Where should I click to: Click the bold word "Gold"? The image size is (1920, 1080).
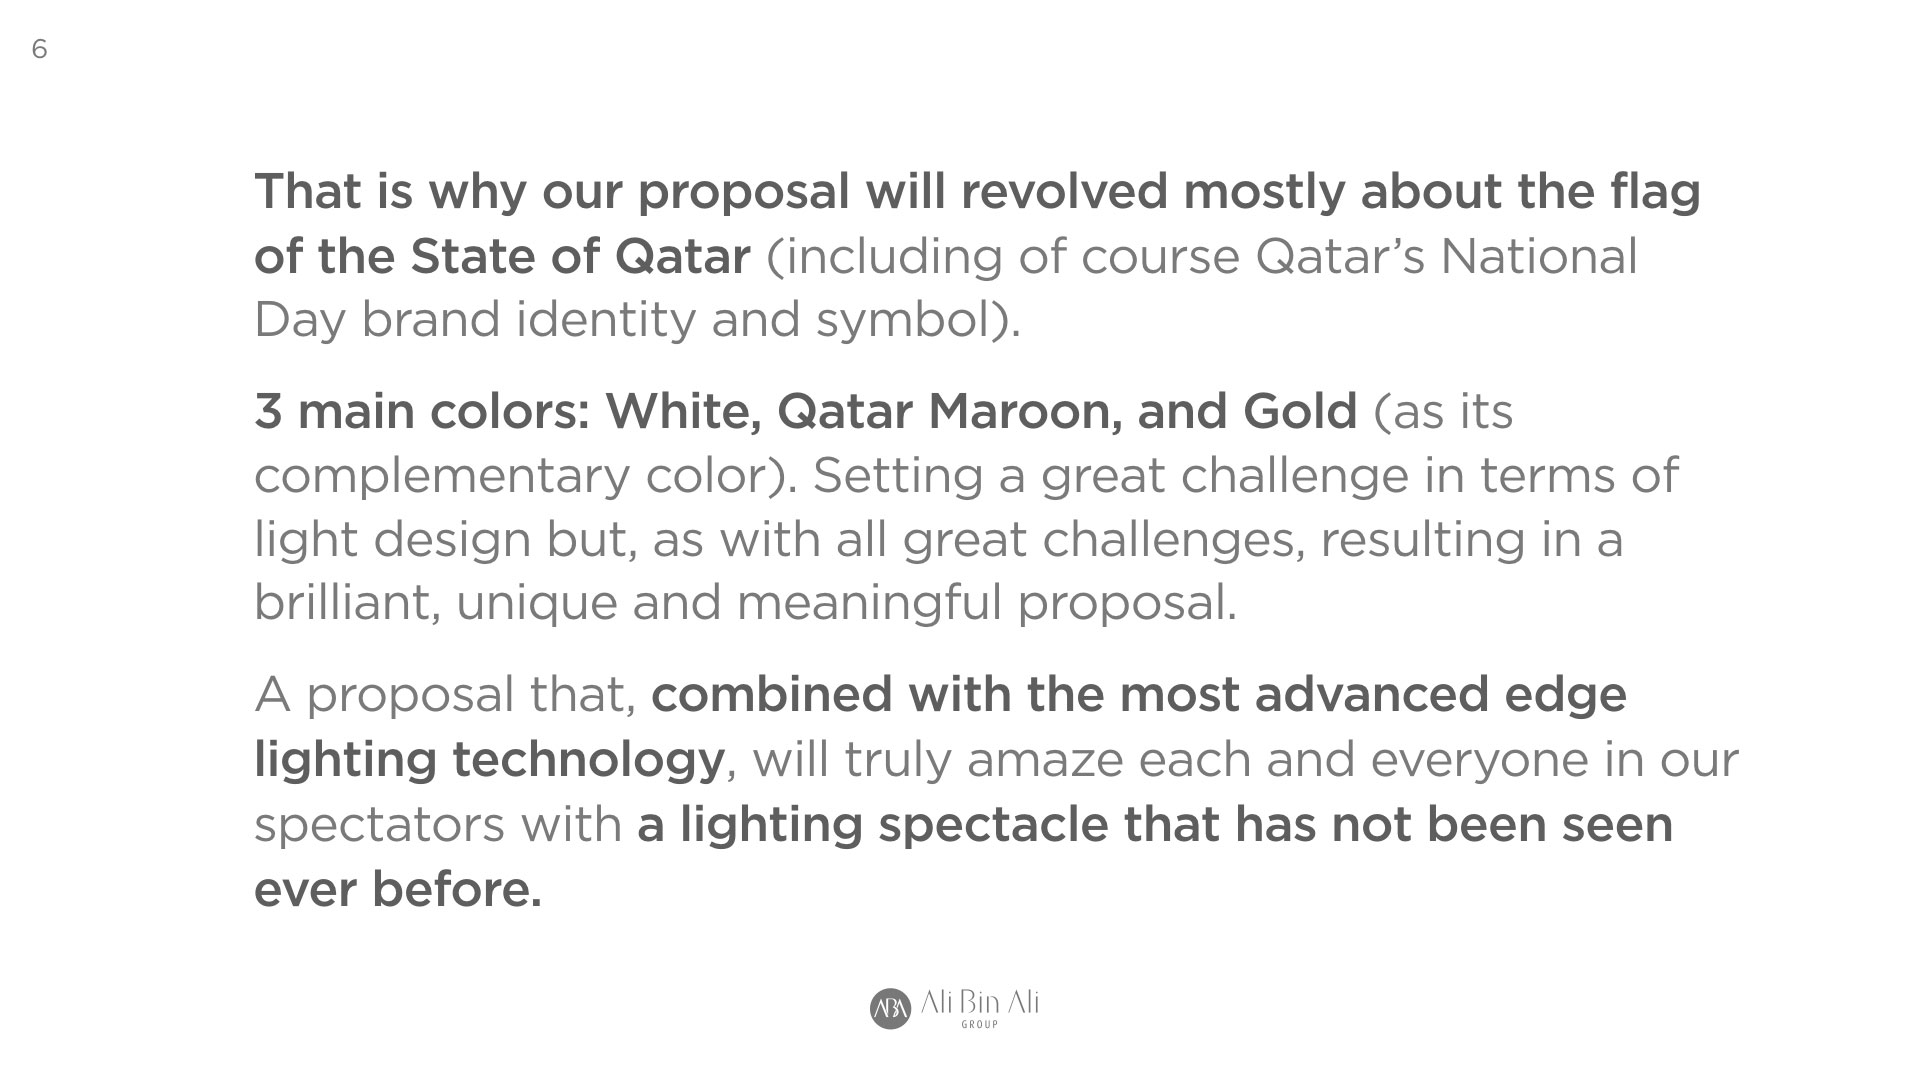(x=1300, y=411)
